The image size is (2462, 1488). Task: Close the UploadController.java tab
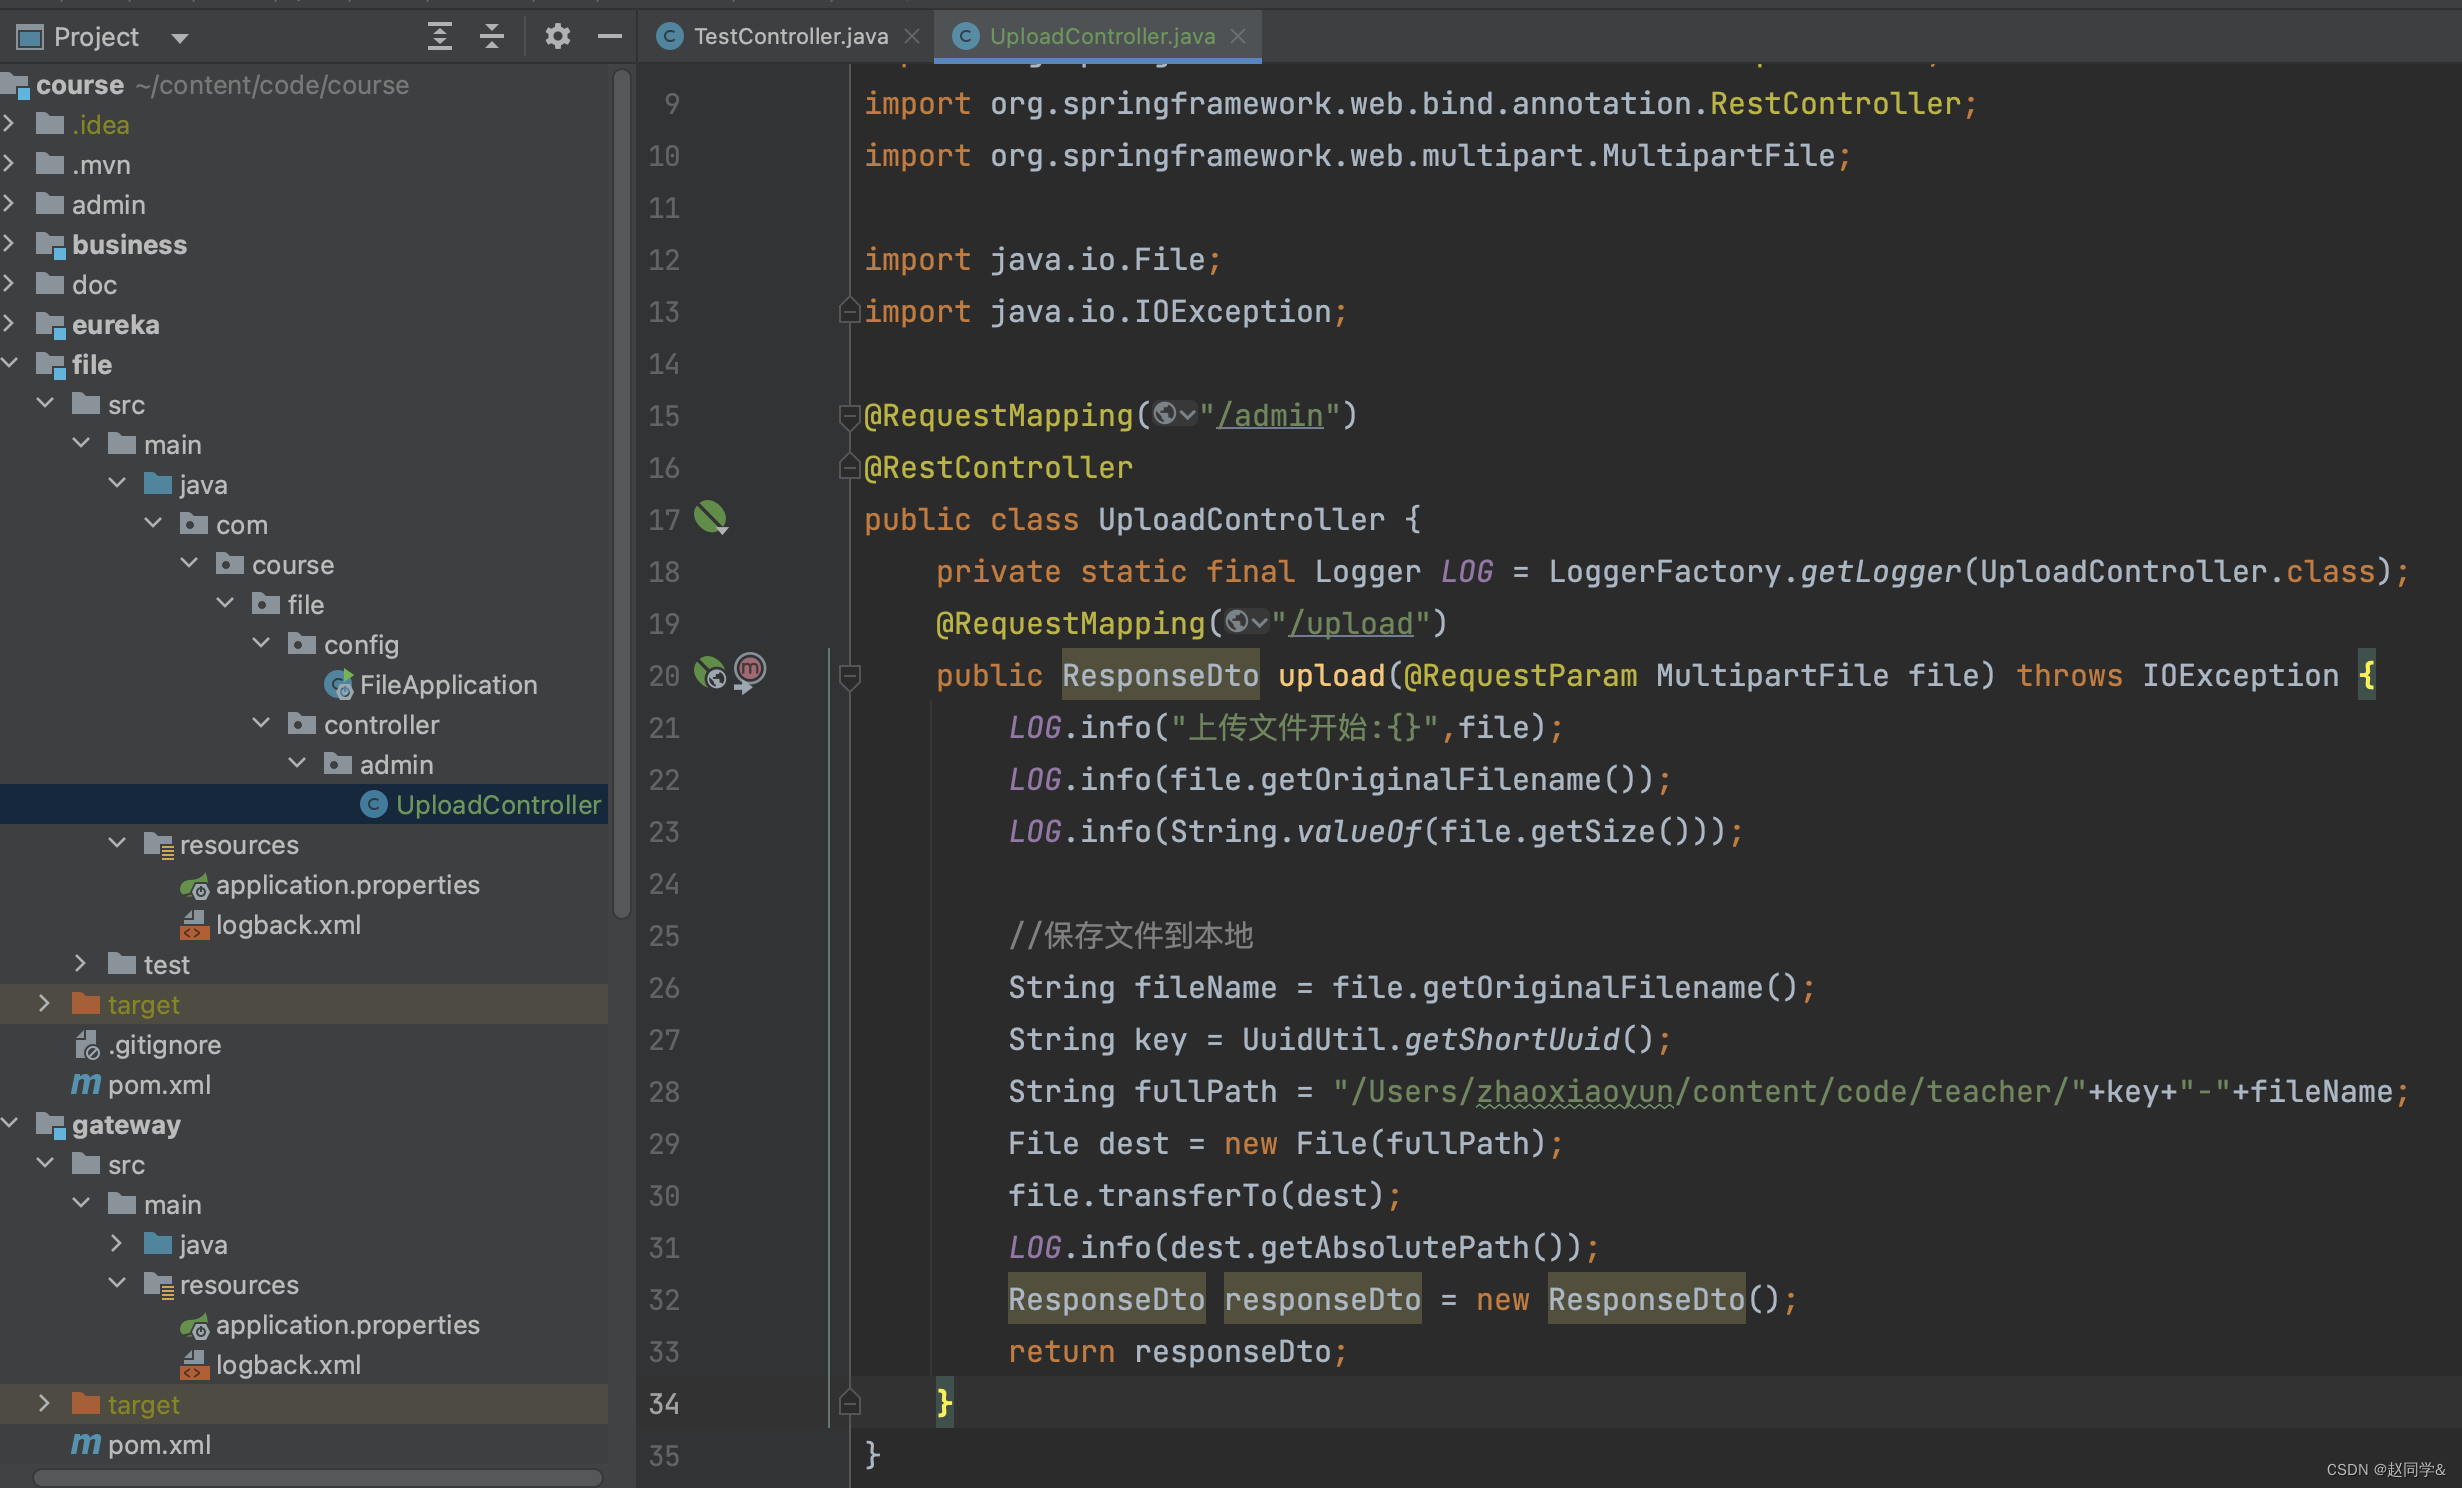pyautogui.click(x=1238, y=36)
